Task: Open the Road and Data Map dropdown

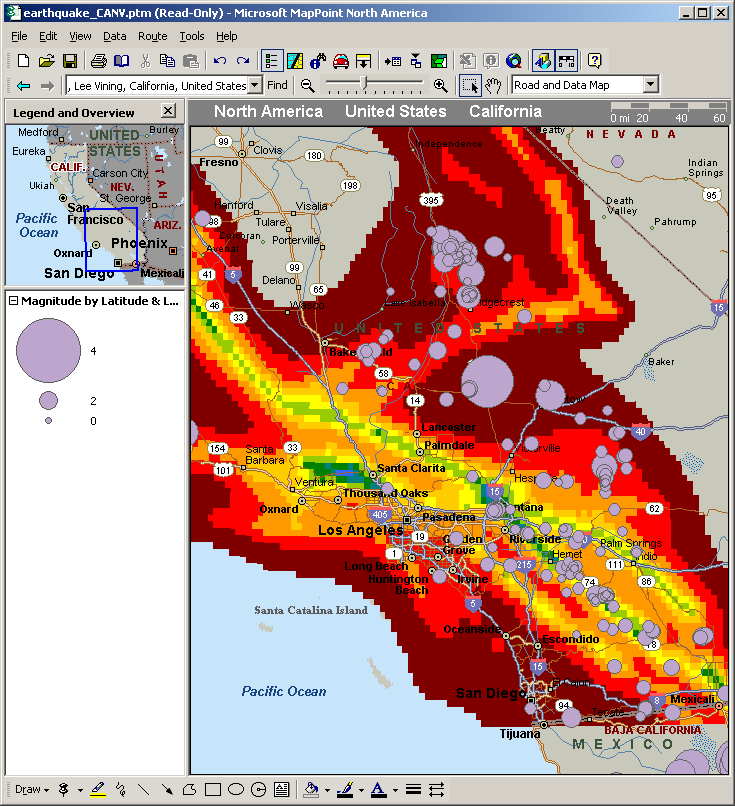Action: [650, 86]
